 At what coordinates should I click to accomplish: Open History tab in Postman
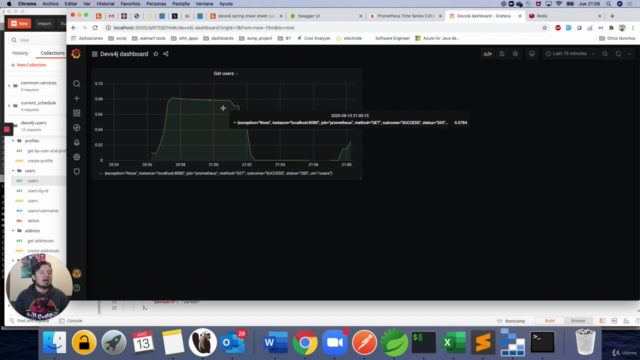20,53
